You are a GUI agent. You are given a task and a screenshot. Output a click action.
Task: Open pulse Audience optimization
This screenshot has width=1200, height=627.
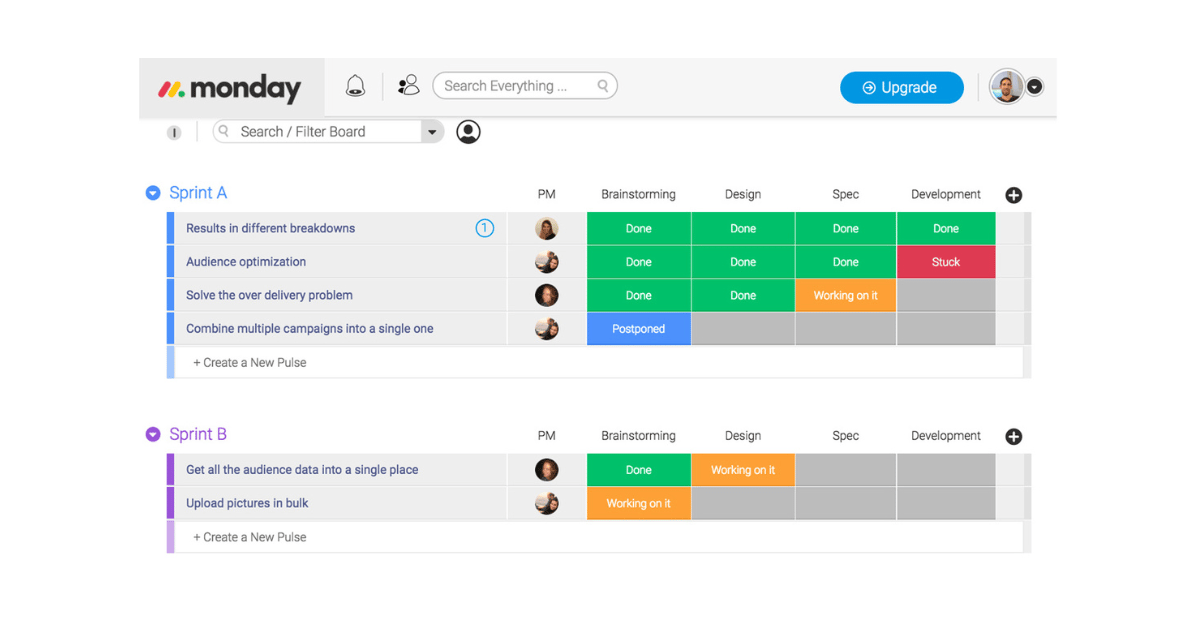(246, 262)
